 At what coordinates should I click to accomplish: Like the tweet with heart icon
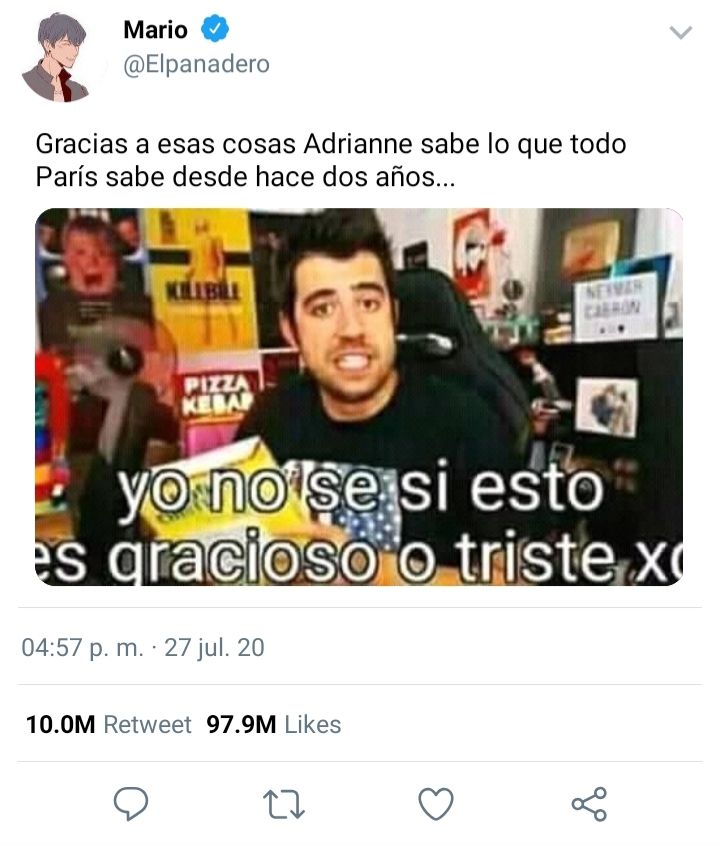coord(436,804)
